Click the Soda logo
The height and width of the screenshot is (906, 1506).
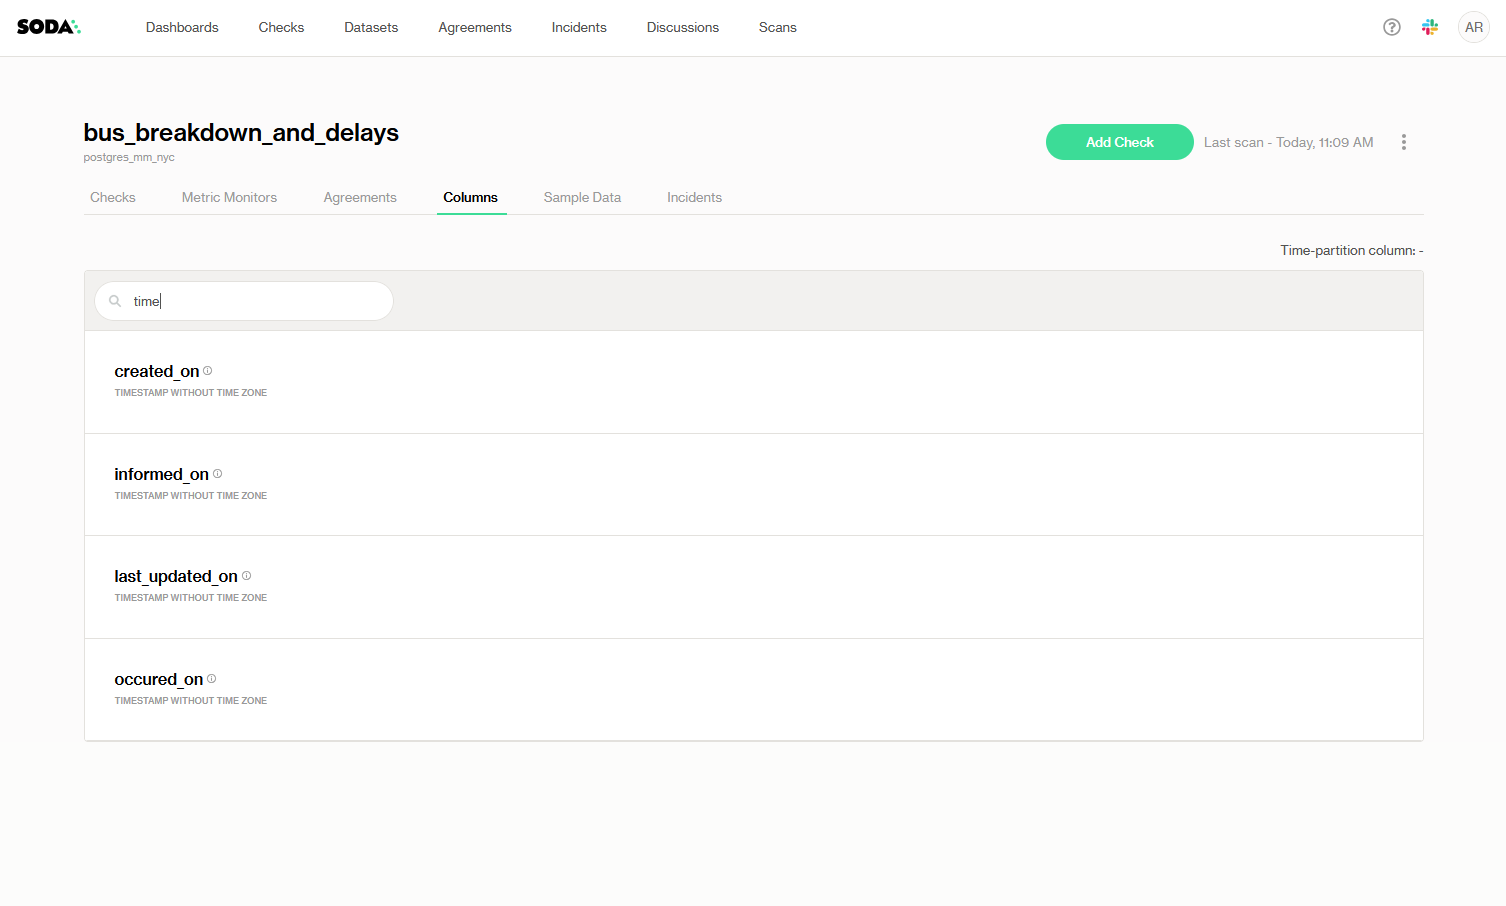(x=48, y=27)
